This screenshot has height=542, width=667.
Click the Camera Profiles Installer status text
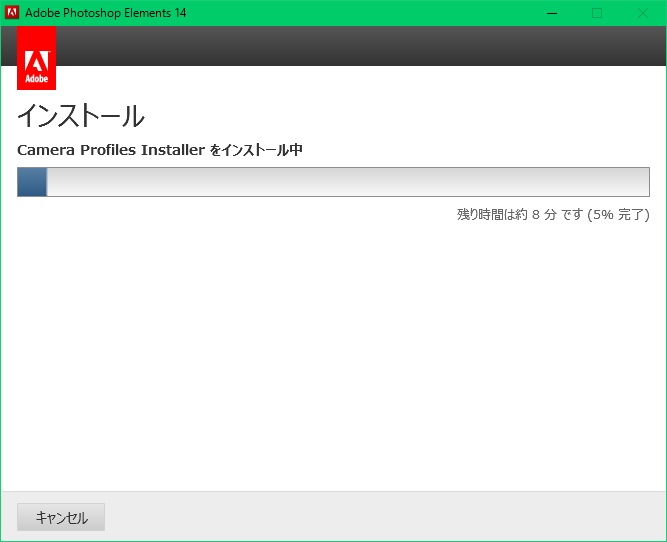[x=160, y=150]
